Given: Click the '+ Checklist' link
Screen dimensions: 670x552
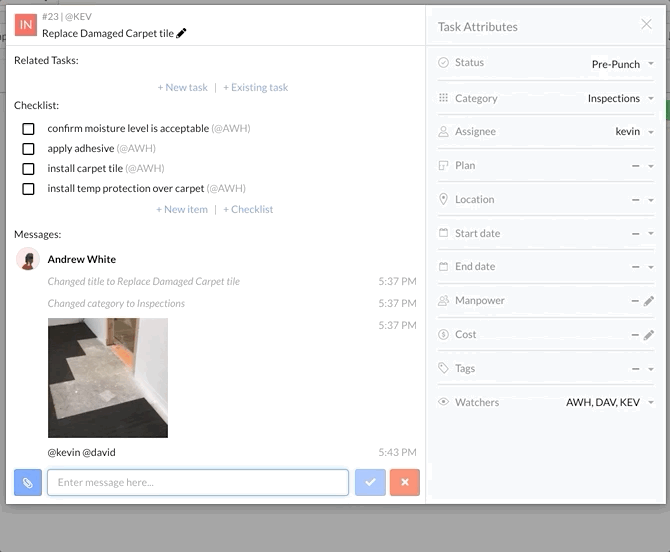Looking at the screenshot, I should pyautogui.click(x=248, y=209).
